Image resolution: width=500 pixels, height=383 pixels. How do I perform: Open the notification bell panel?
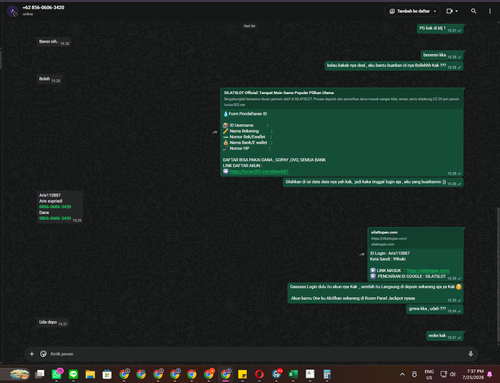click(x=490, y=374)
